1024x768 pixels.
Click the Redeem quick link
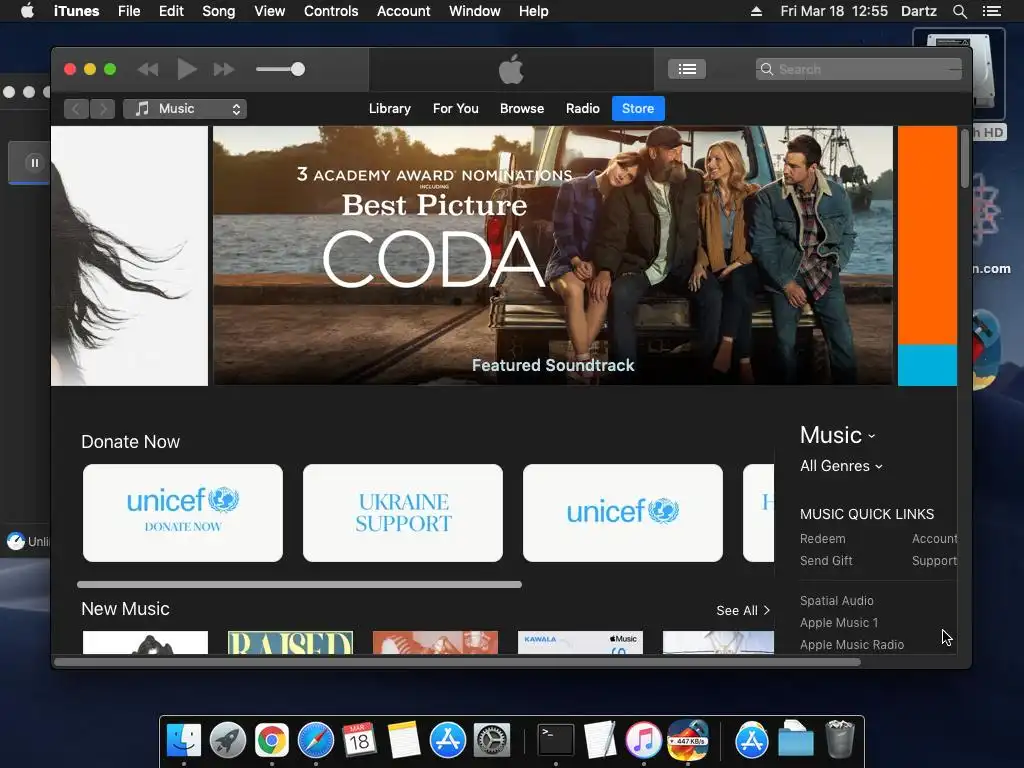823,539
